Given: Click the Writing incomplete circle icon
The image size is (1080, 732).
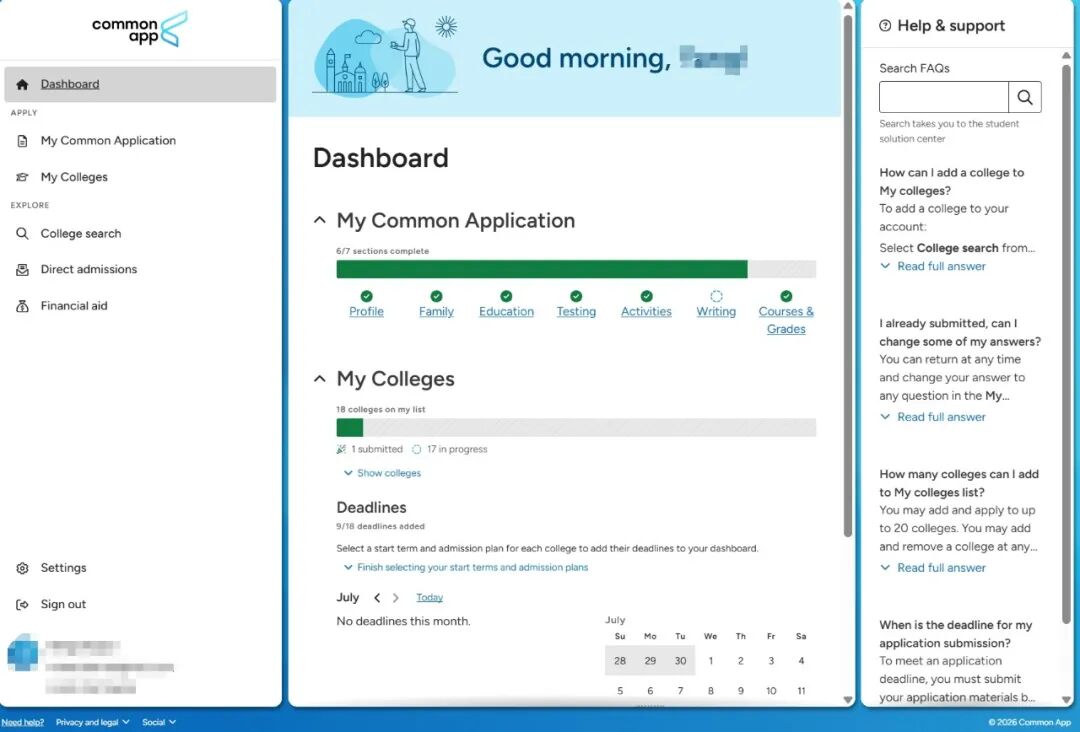Looking at the screenshot, I should [716, 296].
